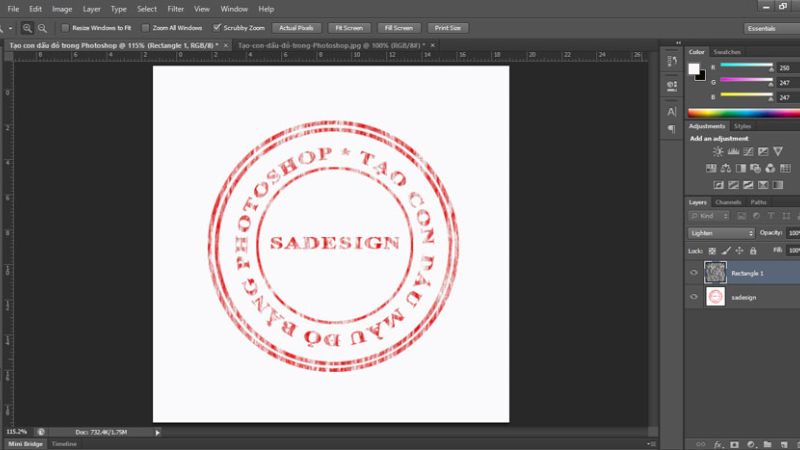Open the Mini Bridge tab
Viewport: 800px width, 450px height.
26,444
